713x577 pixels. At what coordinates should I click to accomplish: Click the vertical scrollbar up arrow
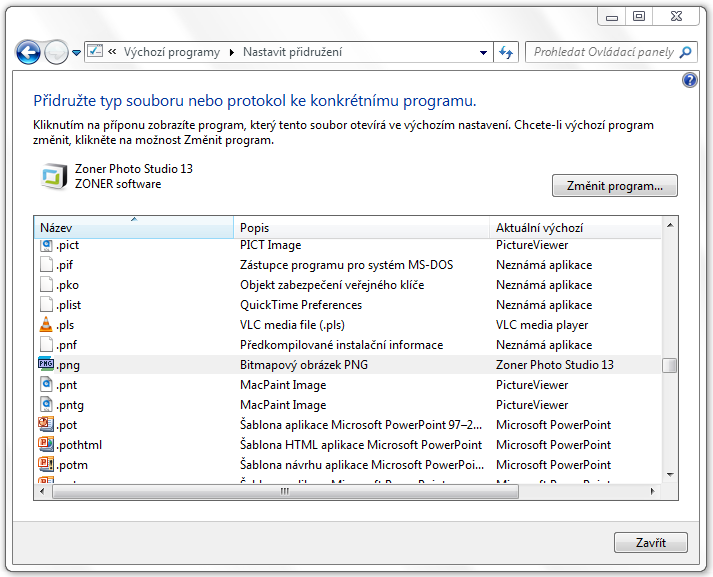point(670,226)
